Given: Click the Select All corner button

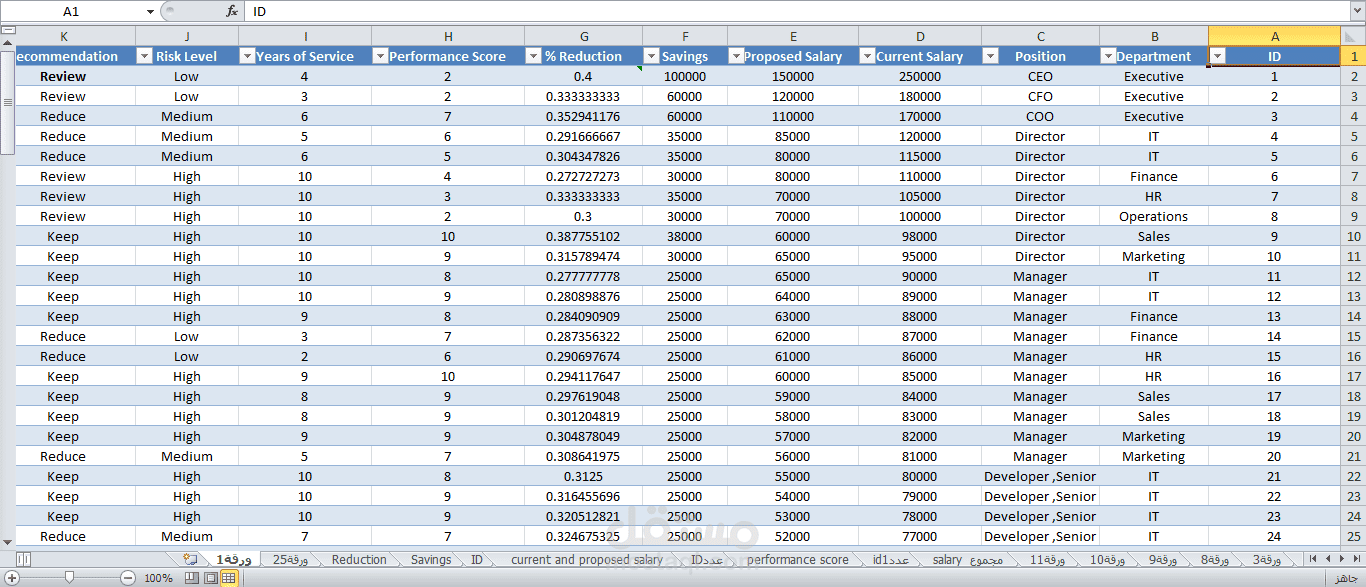Looking at the screenshot, I should (x=1353, y=36).
